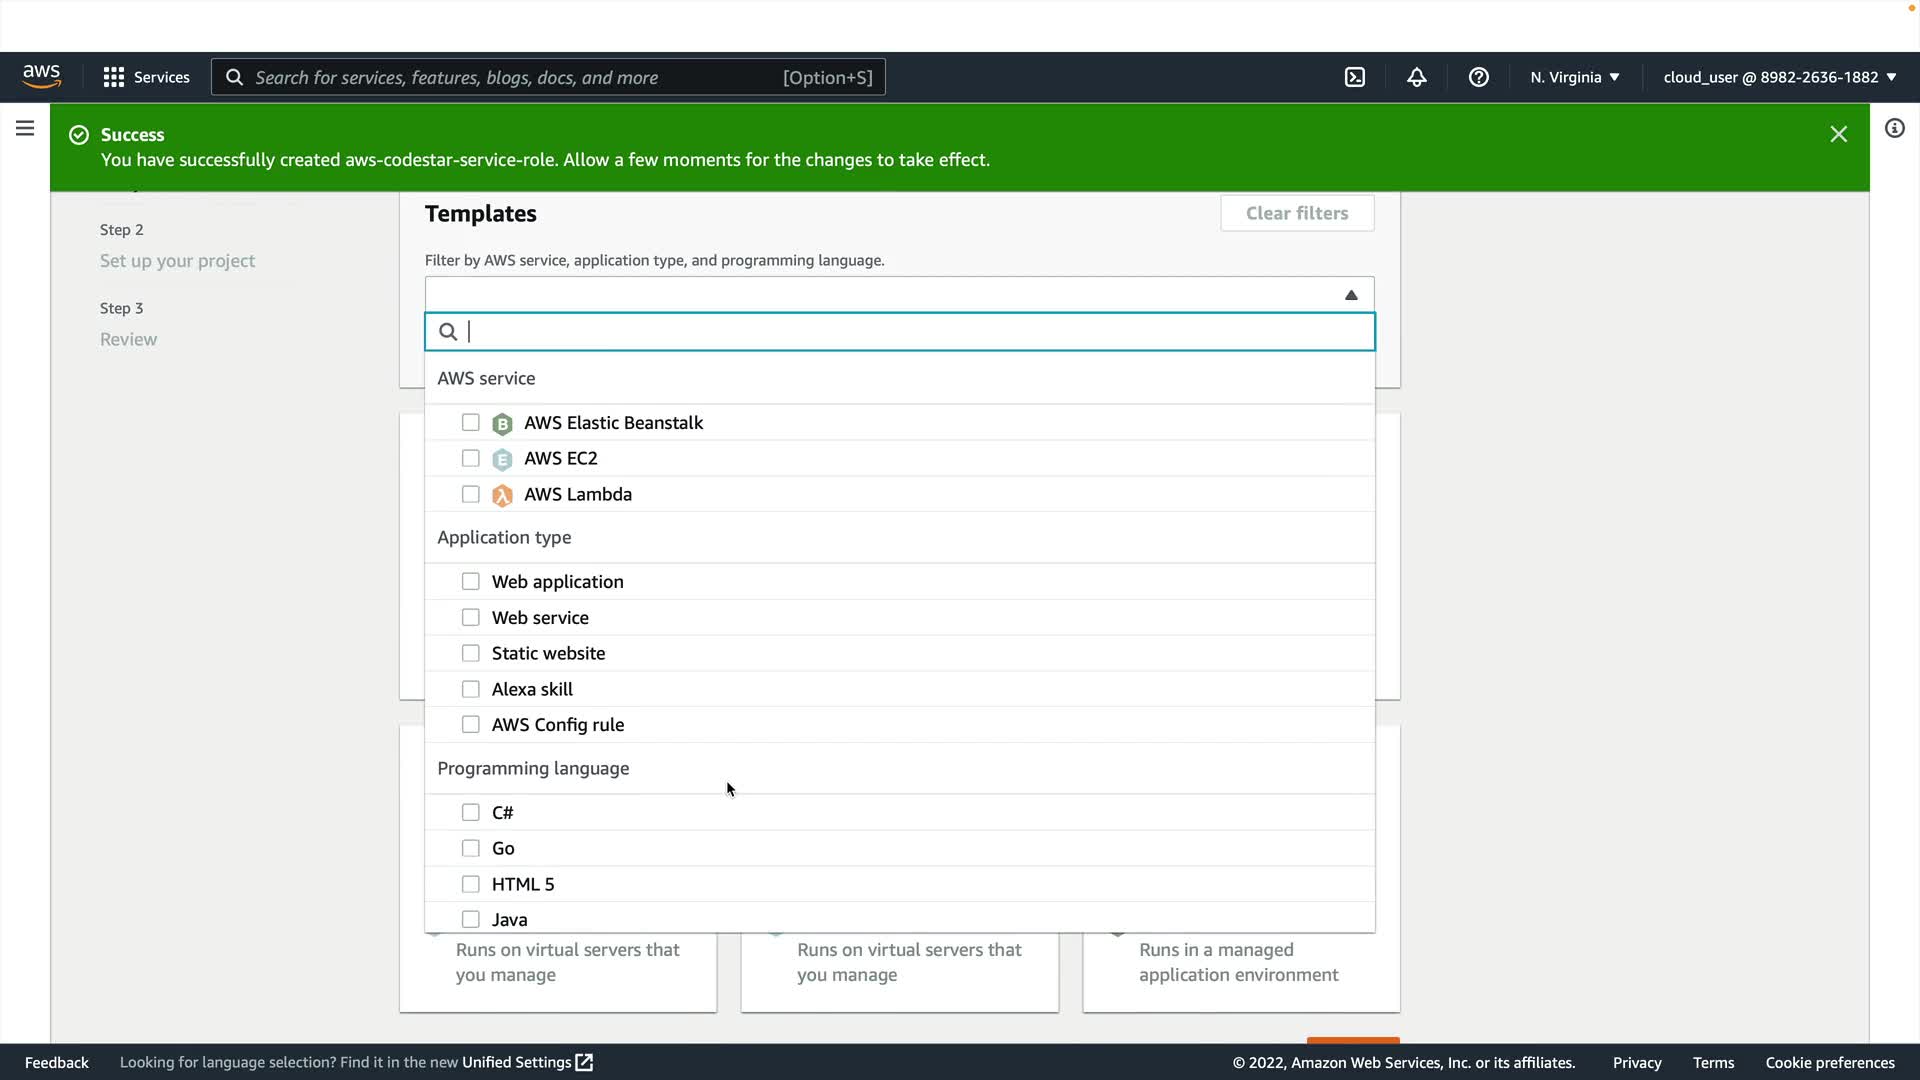Click the filter search text field

[900, 332]
